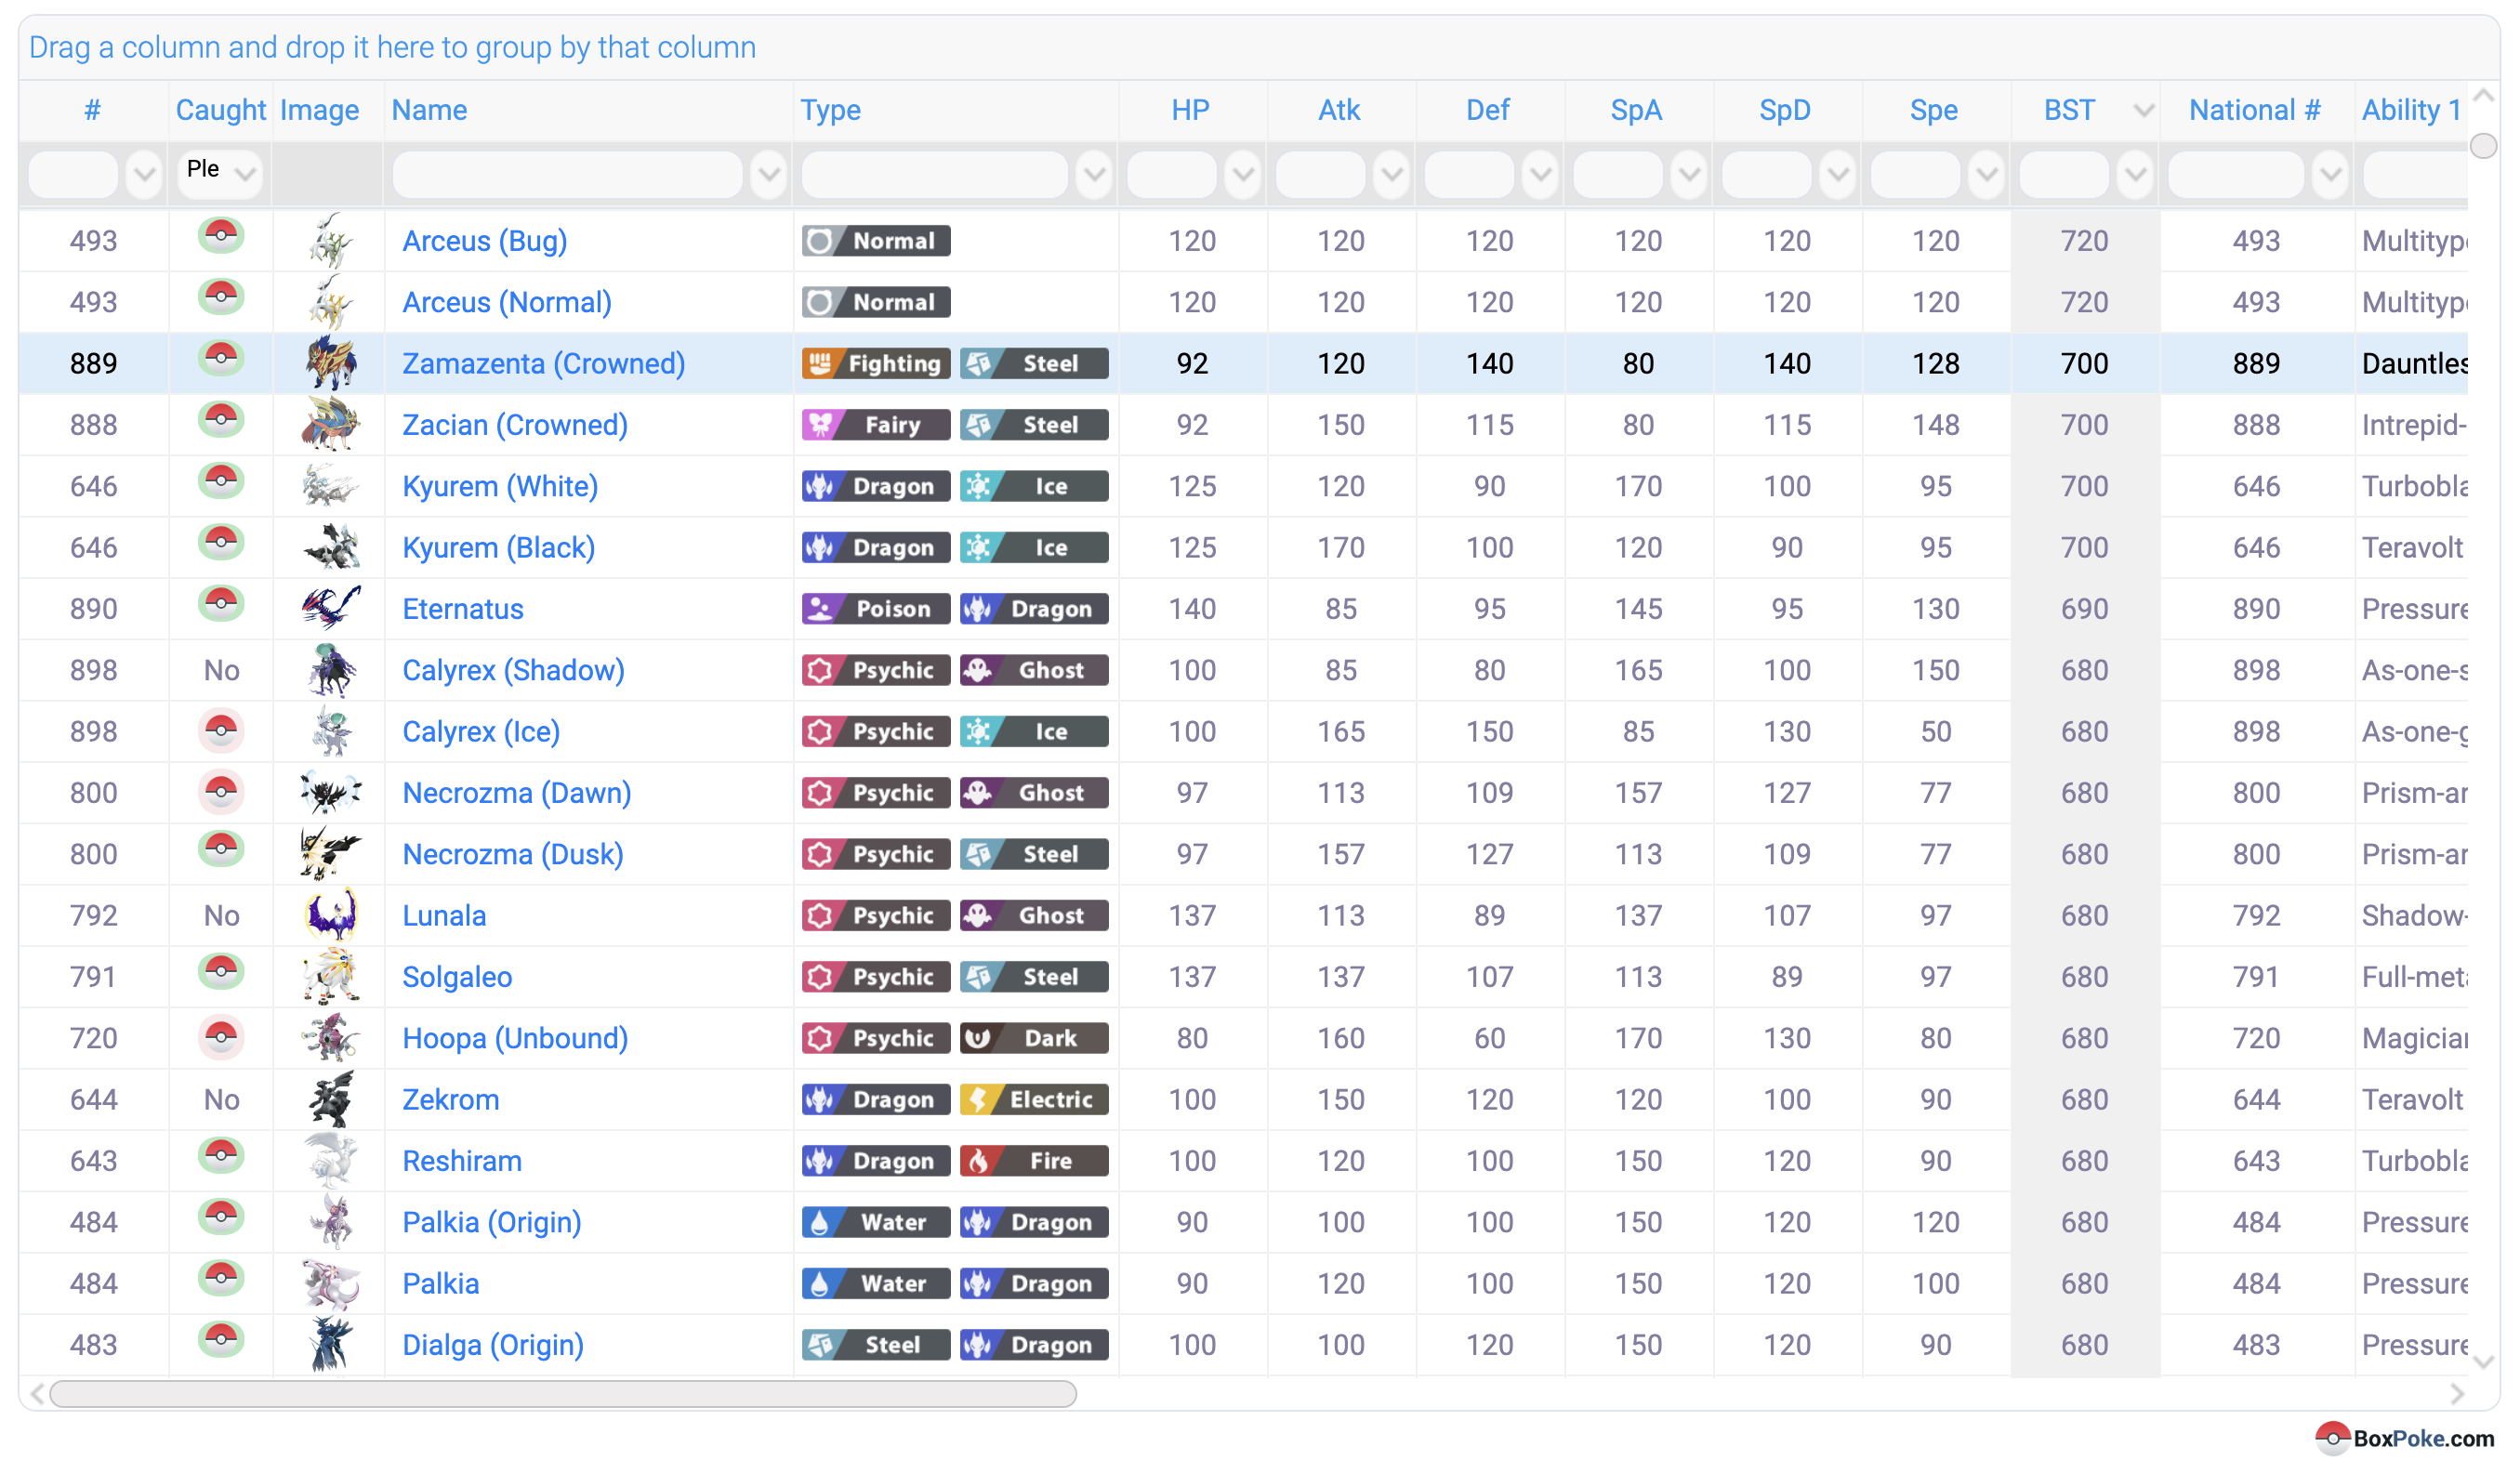Image resolution: width=2520 pixels, height=1473 pixels.
Task: Click the Ghost type badge on Calyrex (Shadow) row
Action: click(1034, 670)
